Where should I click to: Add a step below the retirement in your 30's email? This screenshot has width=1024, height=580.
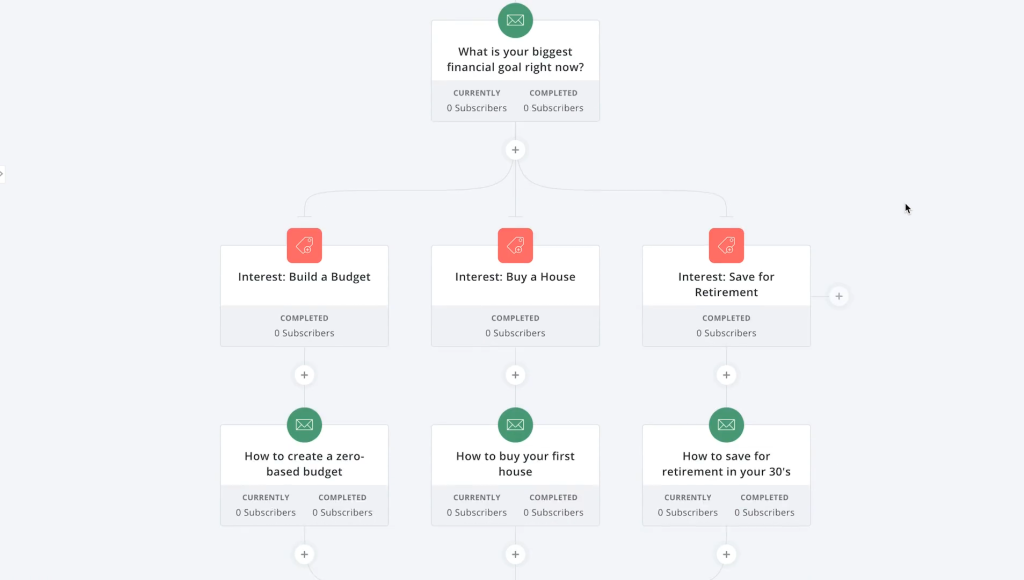726,554
